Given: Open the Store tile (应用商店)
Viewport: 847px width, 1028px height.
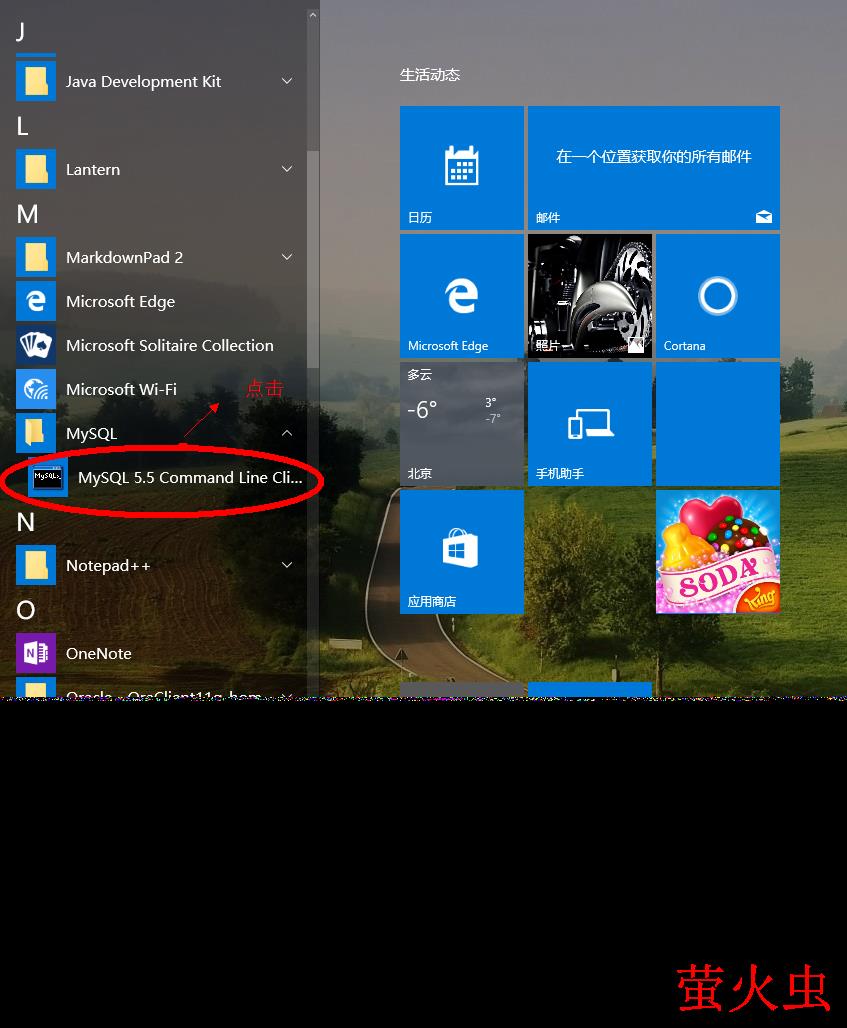Looking at the screenshot, I should tap(461, 551).
